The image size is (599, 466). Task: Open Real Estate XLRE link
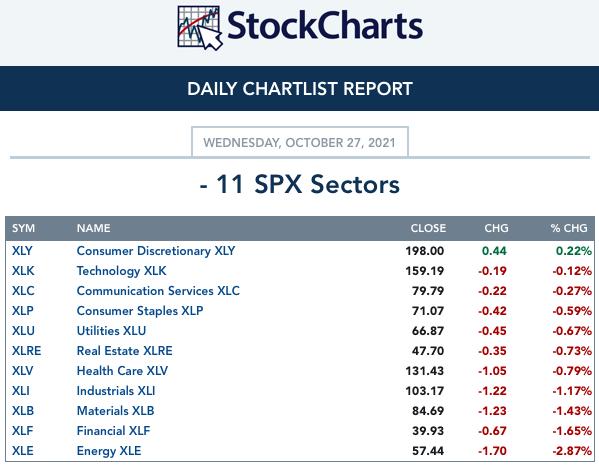click(x=125, y=351)
